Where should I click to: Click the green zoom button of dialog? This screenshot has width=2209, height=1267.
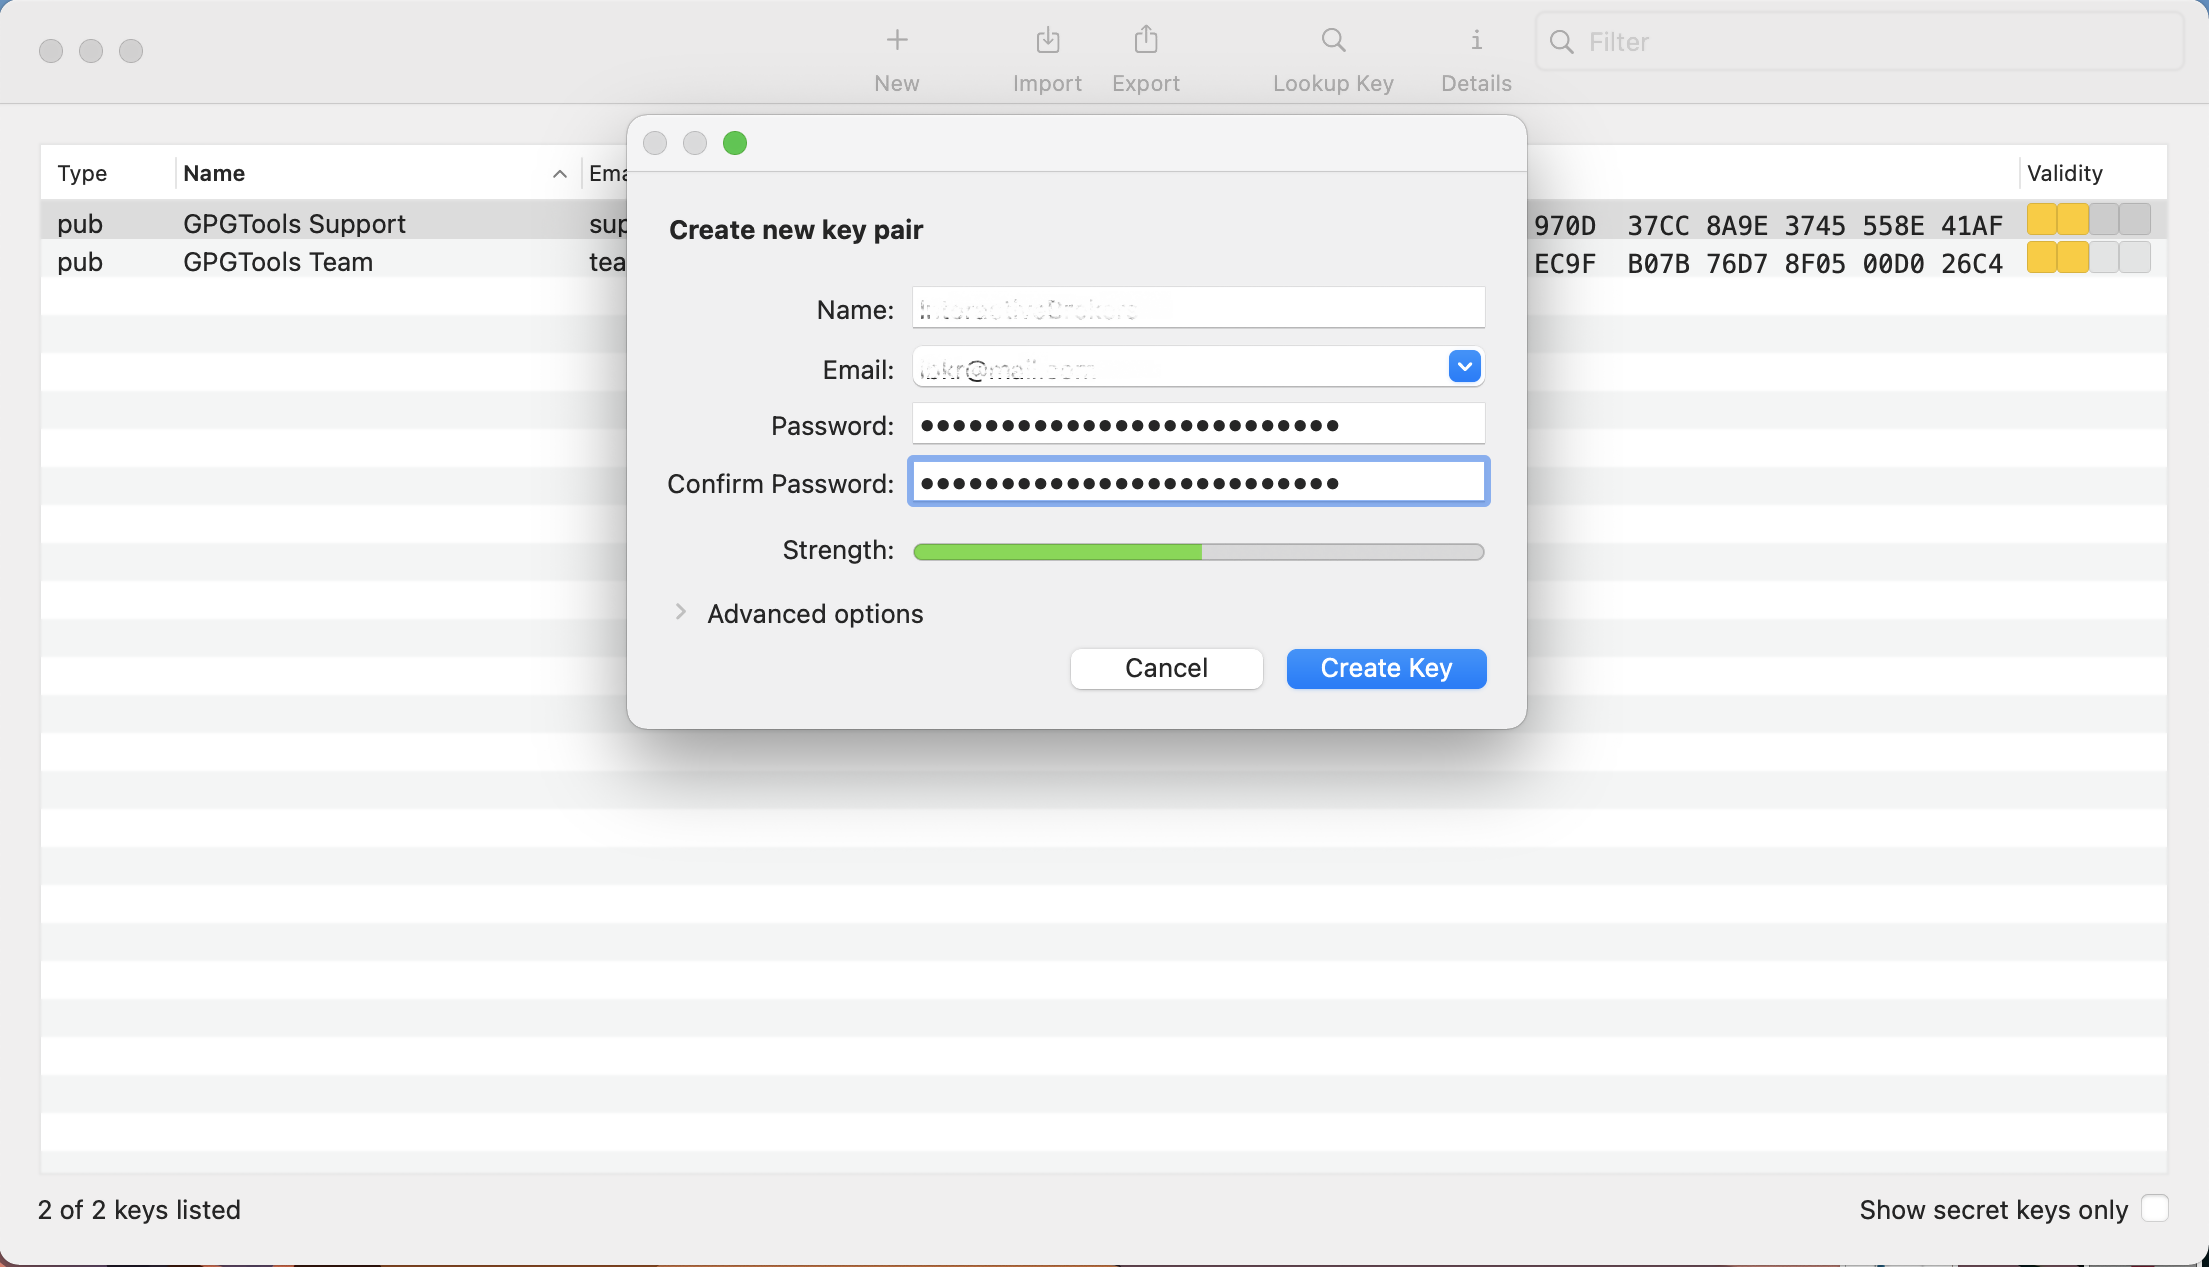[x=735, y=143]
